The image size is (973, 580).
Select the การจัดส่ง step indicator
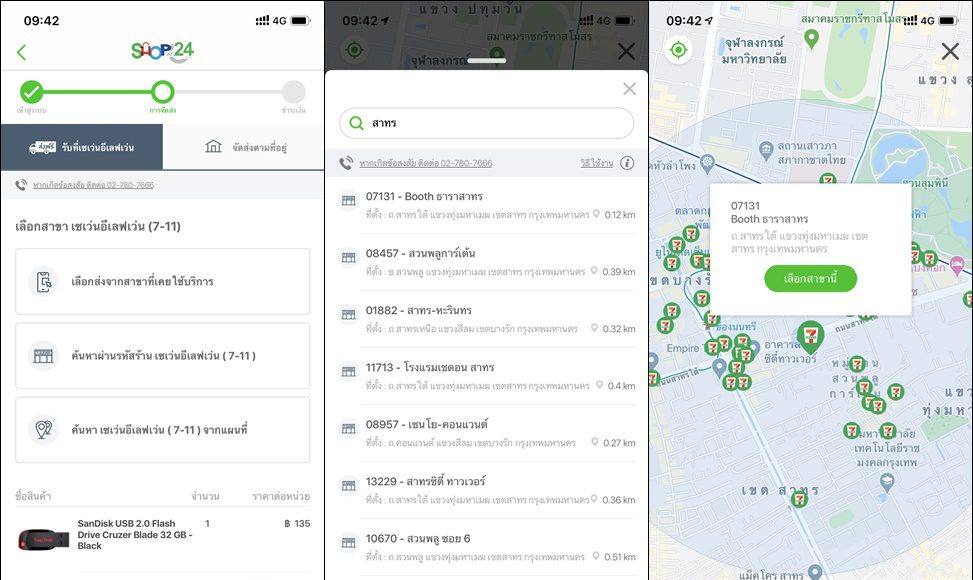click(x=162, y=93)
